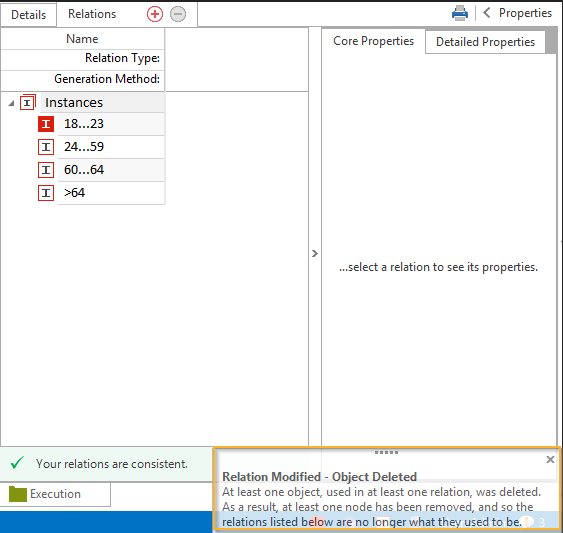
Task: Click the blue printer icon
Action: (460, 13)
